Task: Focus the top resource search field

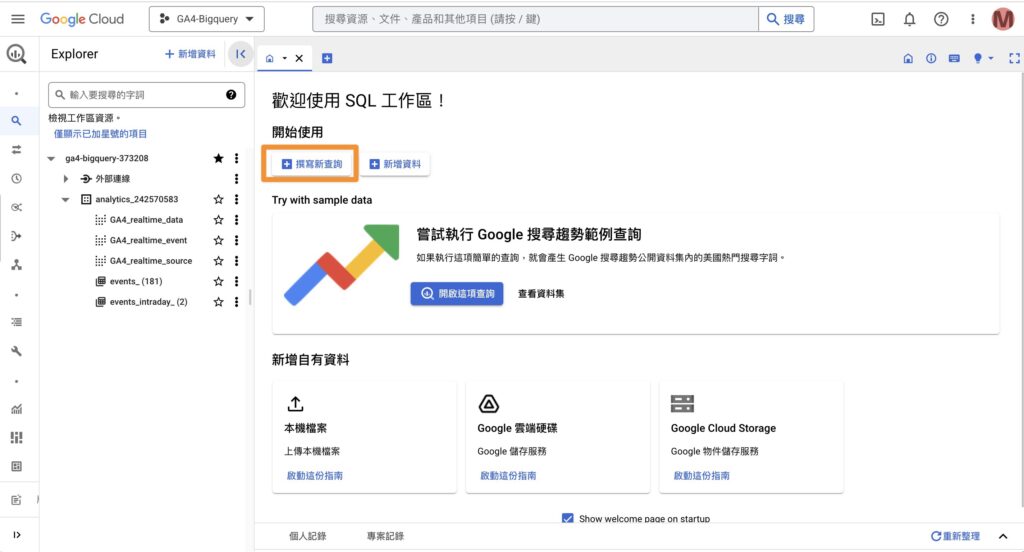Action: click(536, 19)
